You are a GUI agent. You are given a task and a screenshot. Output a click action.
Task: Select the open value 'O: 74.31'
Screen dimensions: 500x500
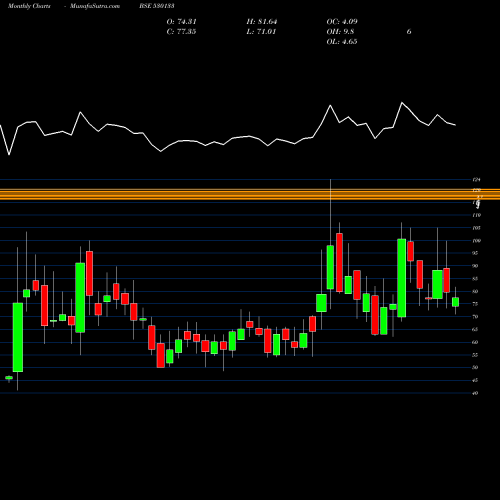pos(182,22)
